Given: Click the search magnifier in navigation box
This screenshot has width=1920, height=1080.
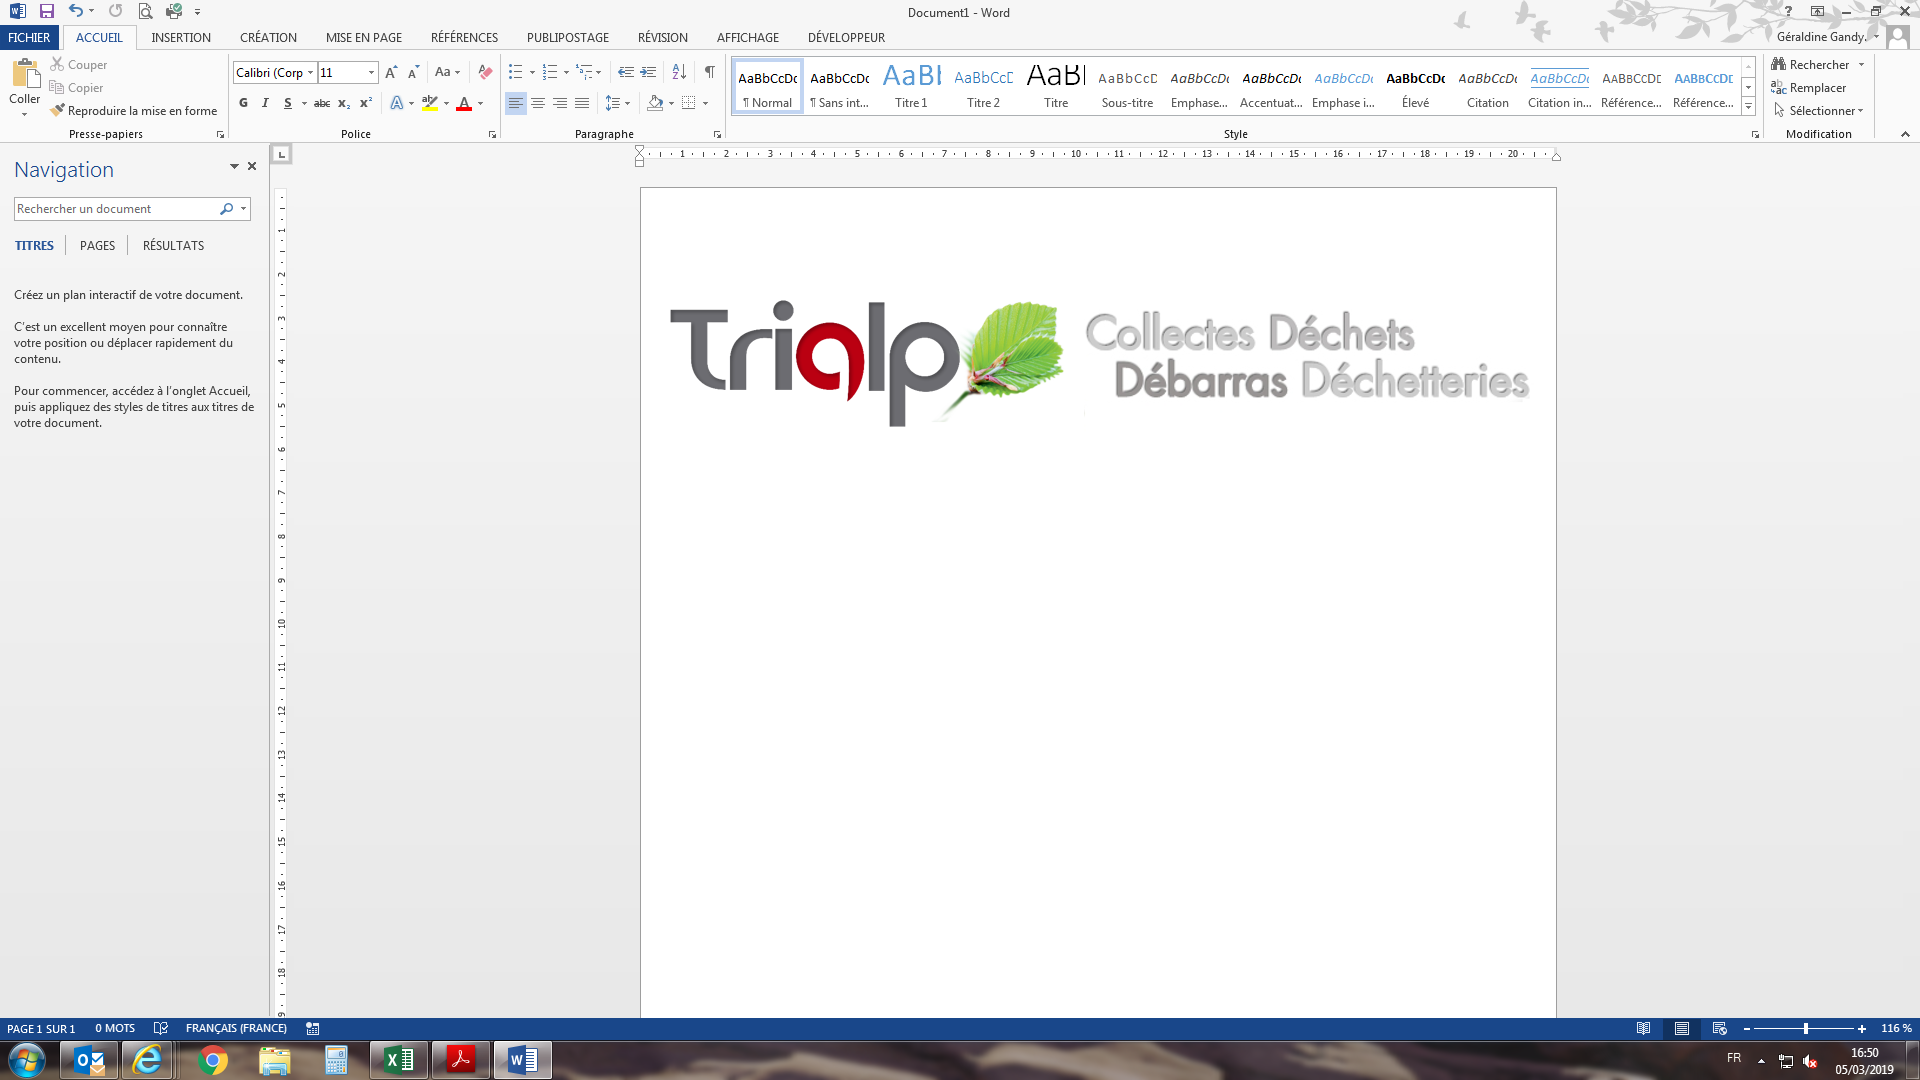Looking at the screenshot, I should click(x=227, y=209).
